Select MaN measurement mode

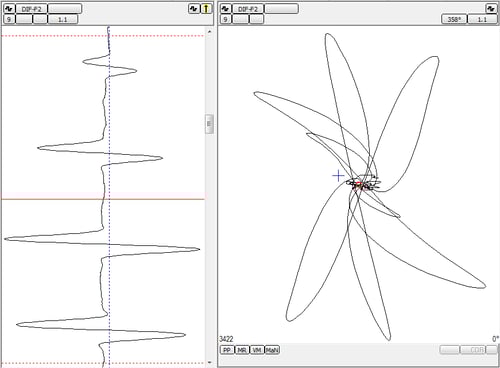click(x=272, y=350)
